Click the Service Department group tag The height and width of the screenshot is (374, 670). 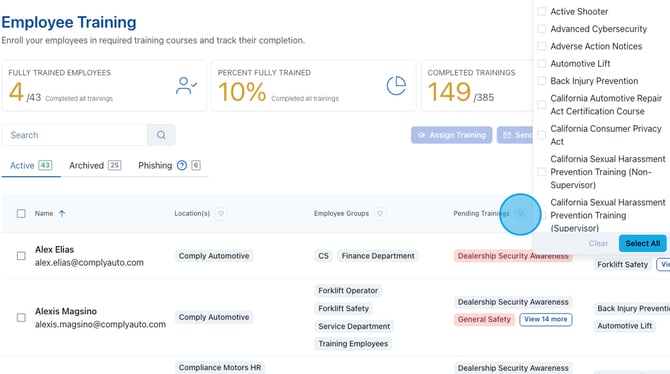coord(354,326)
